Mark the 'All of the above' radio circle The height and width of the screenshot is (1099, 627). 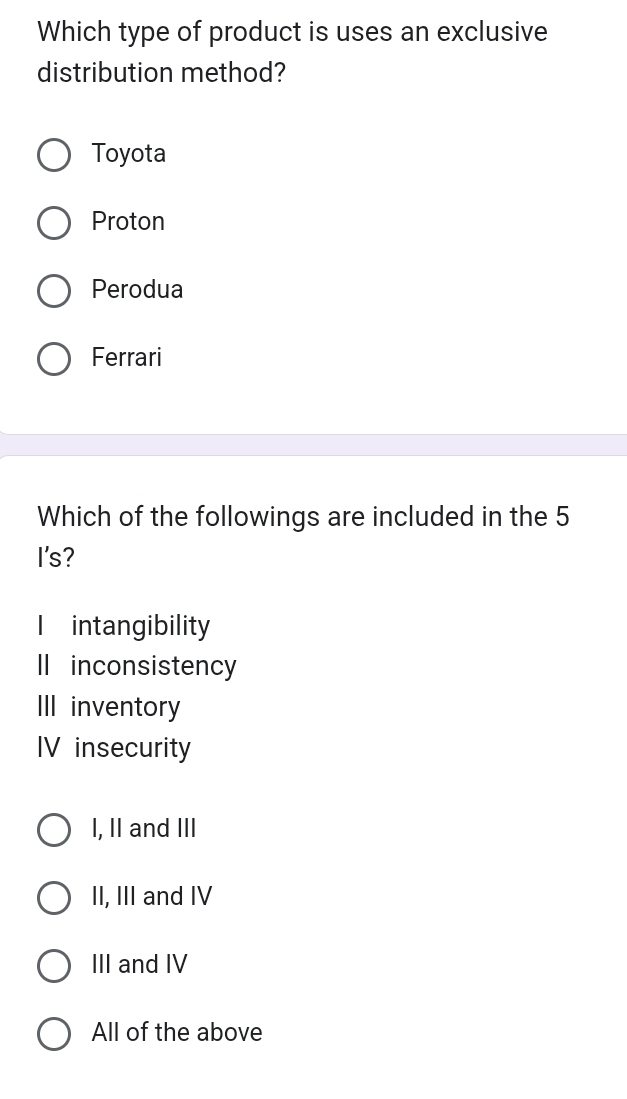(x=54, y=1034)
